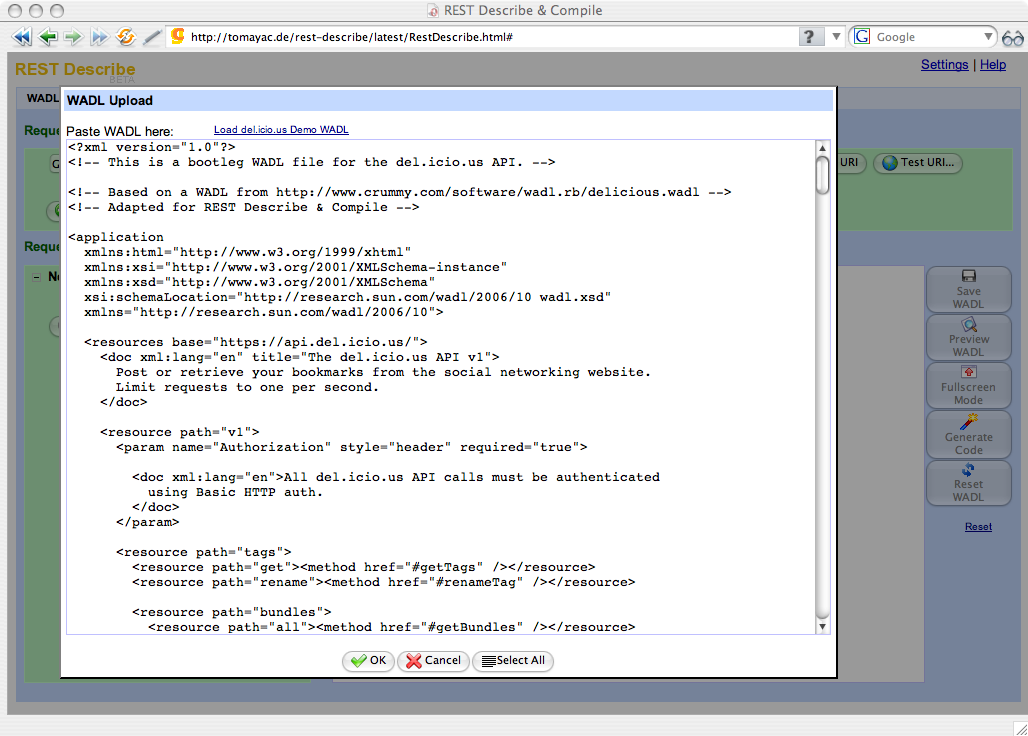The image size is (1028, 736).
Task: Click the Save WADL button
Action: pyautogui.click(x=968, y=289)
